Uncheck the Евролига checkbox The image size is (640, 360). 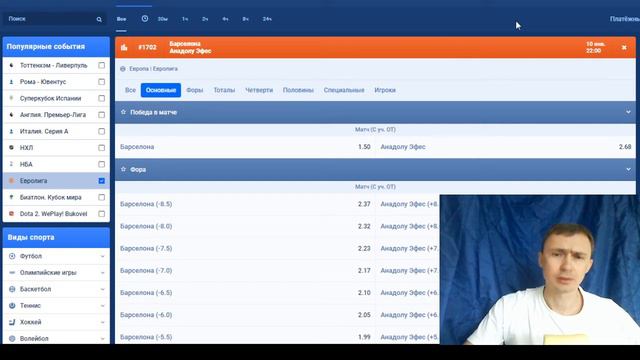click(x=102, y=180)
